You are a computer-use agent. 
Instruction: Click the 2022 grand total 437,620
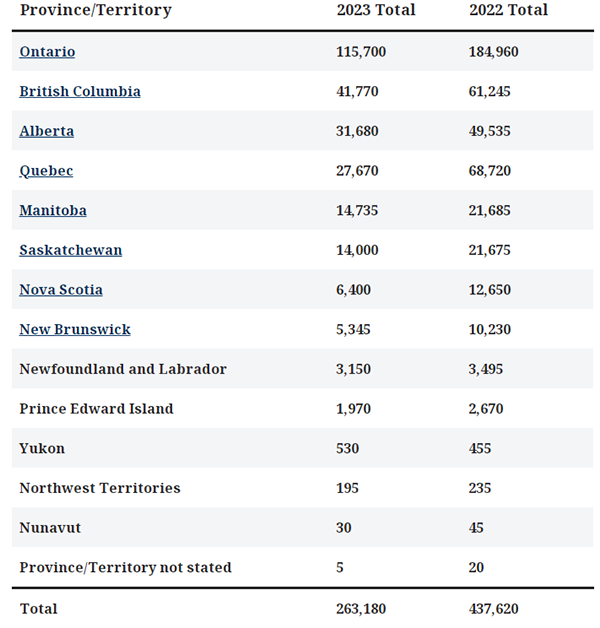pyautogui.click(x=493, y=609)
